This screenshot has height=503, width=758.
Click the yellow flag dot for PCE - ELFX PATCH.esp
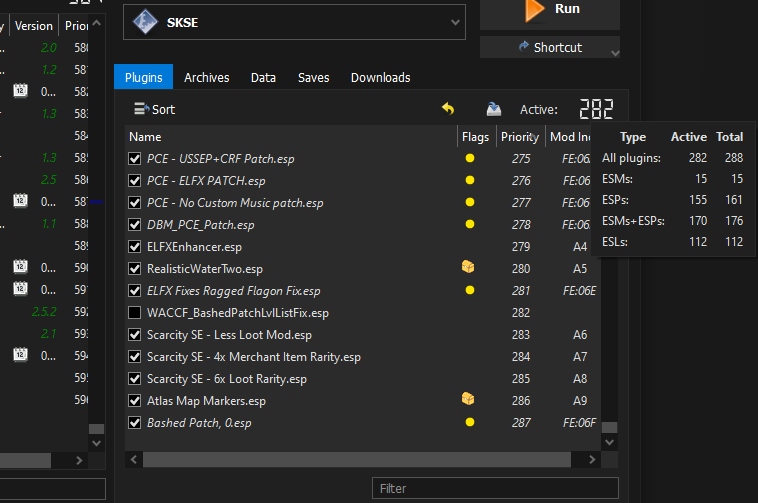pos(469,180)
